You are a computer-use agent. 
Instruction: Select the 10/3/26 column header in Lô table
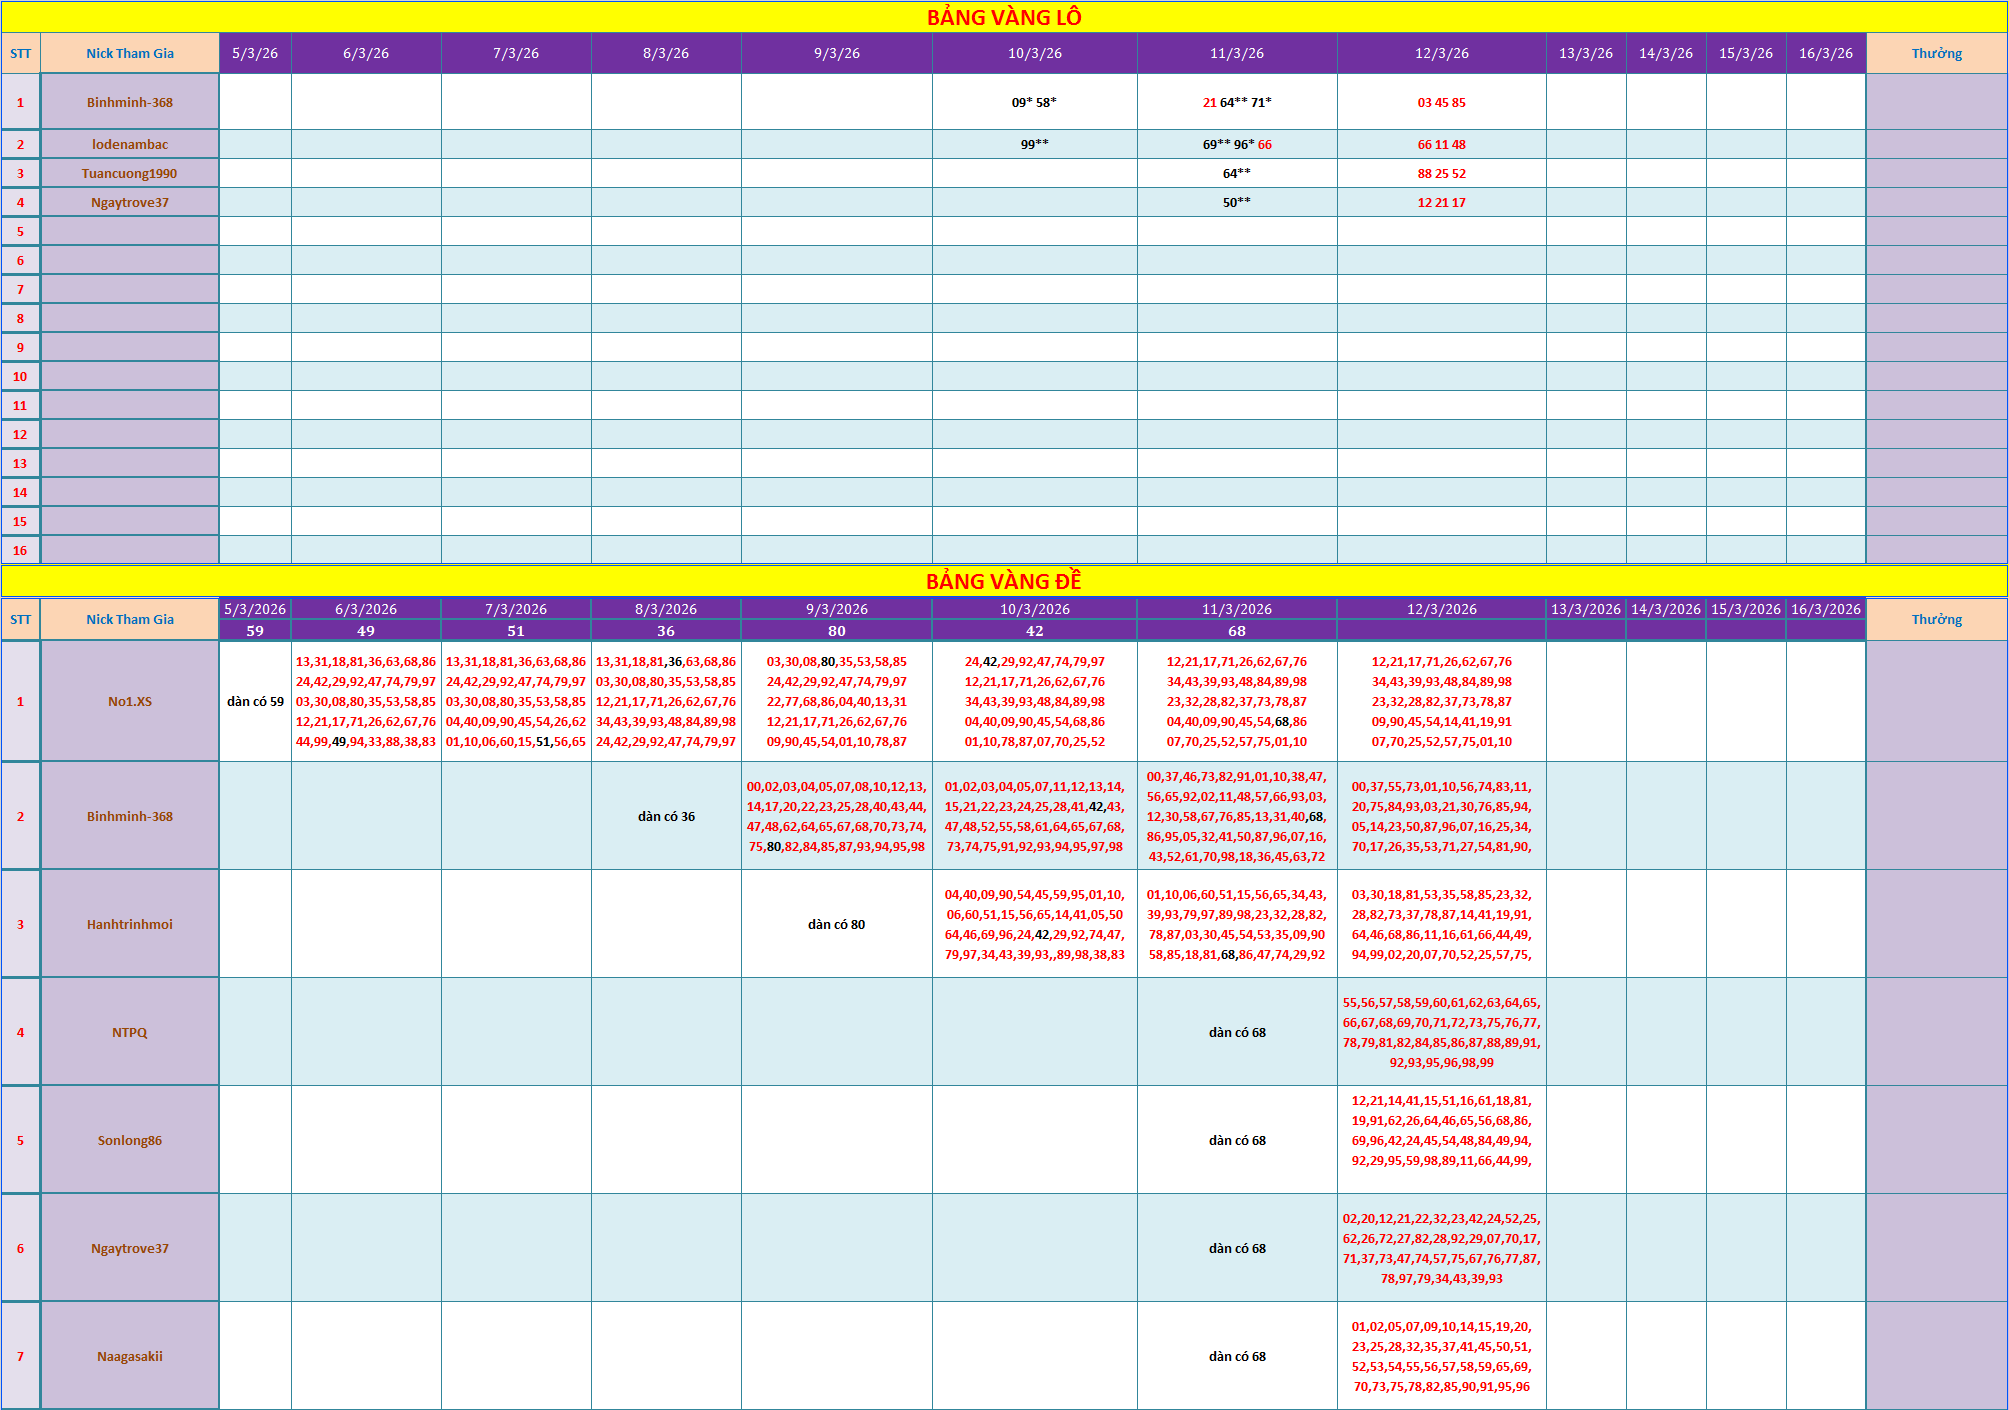tap(1035, 53)
